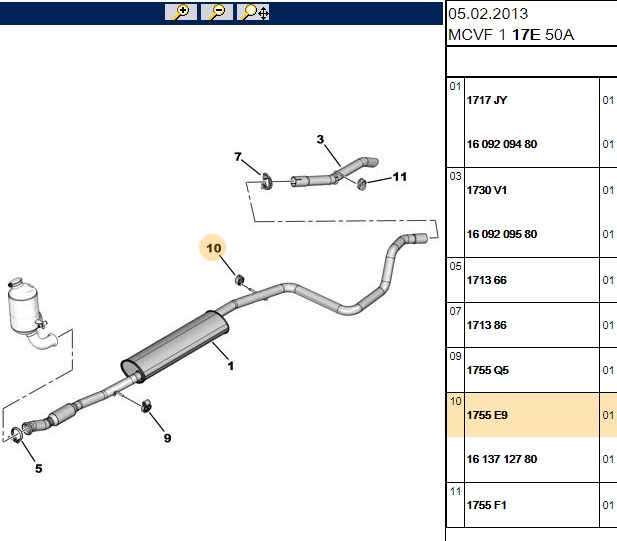Select the zoom and pan magnifier tool
The height and width of the screenshot is (541, 617).
253,12
